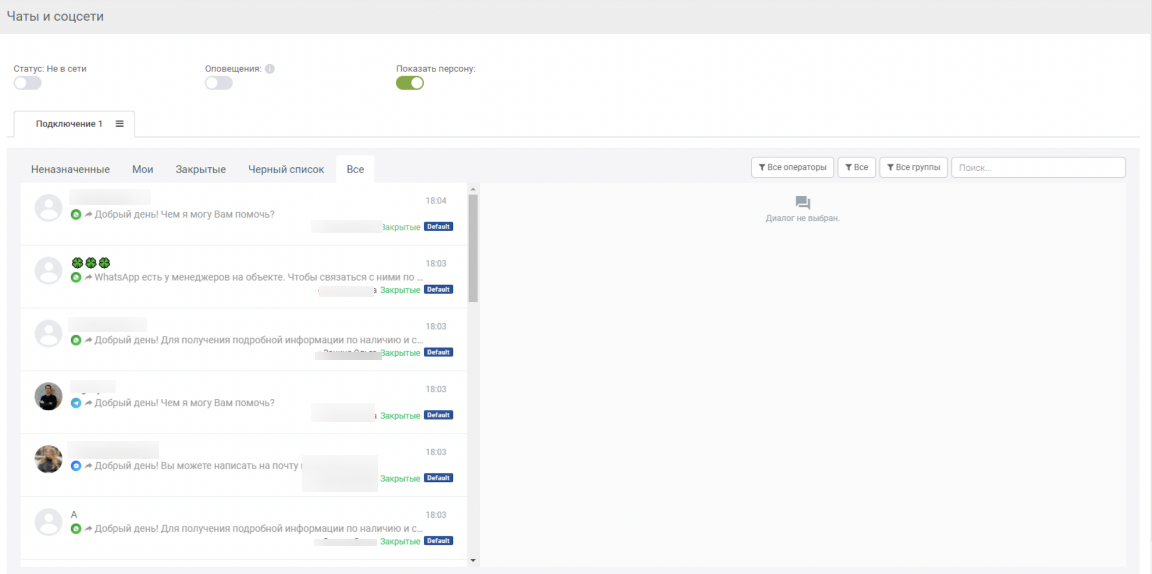Select the Черный список tab
This screenshot has width=1152, height=574.
click(x=286, y=169)
